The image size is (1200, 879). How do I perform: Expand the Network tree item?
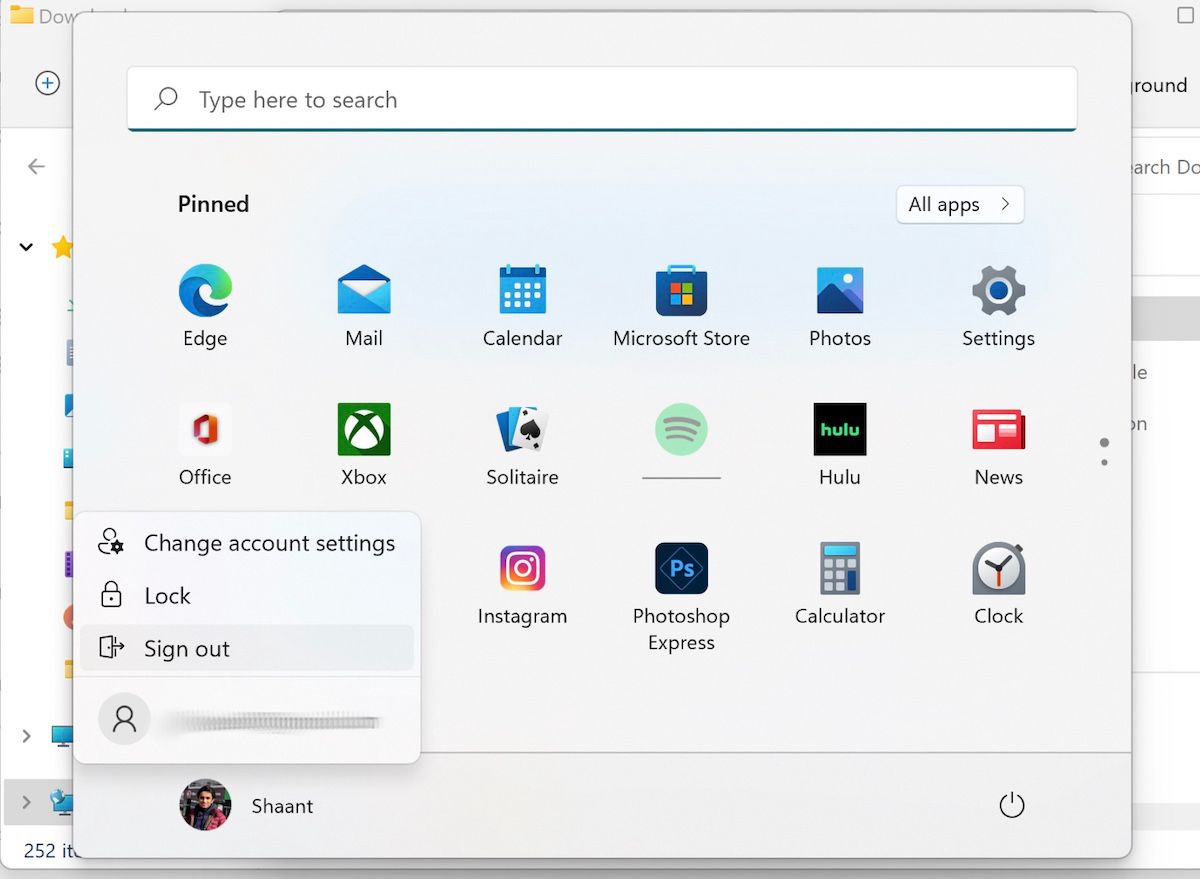(26, 801)
